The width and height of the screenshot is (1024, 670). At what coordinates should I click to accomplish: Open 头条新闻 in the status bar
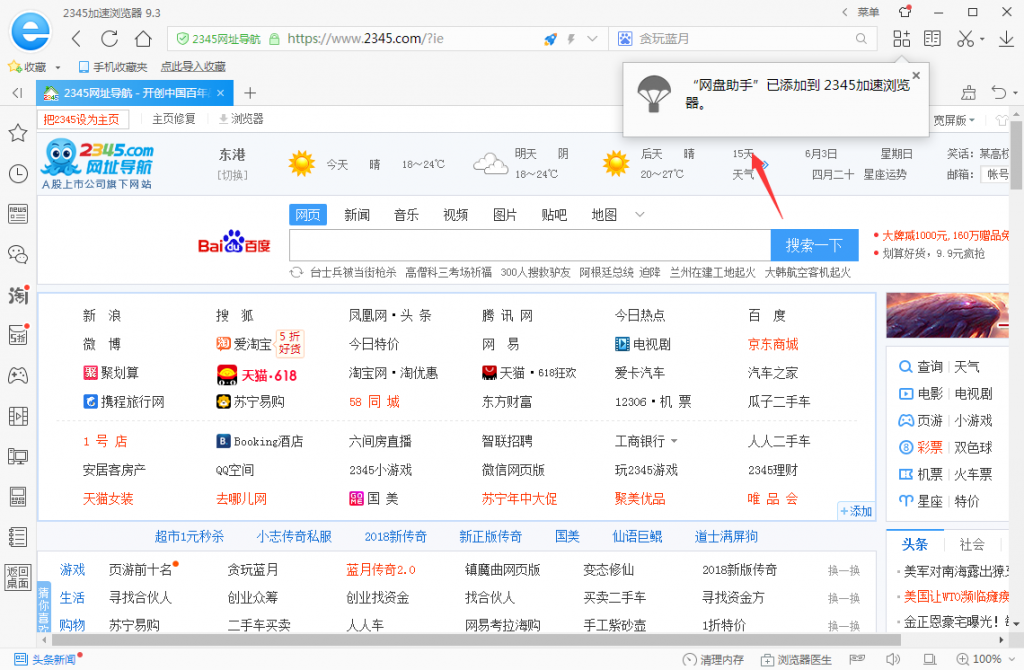pos(45,660)
